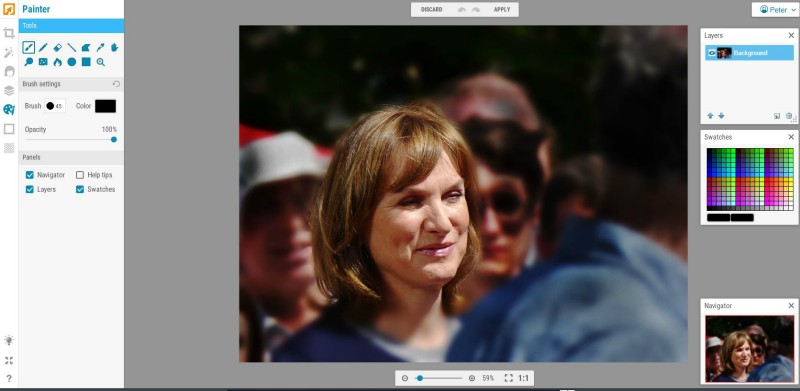Pick a color from the Swatches grid

coord(750,179)
